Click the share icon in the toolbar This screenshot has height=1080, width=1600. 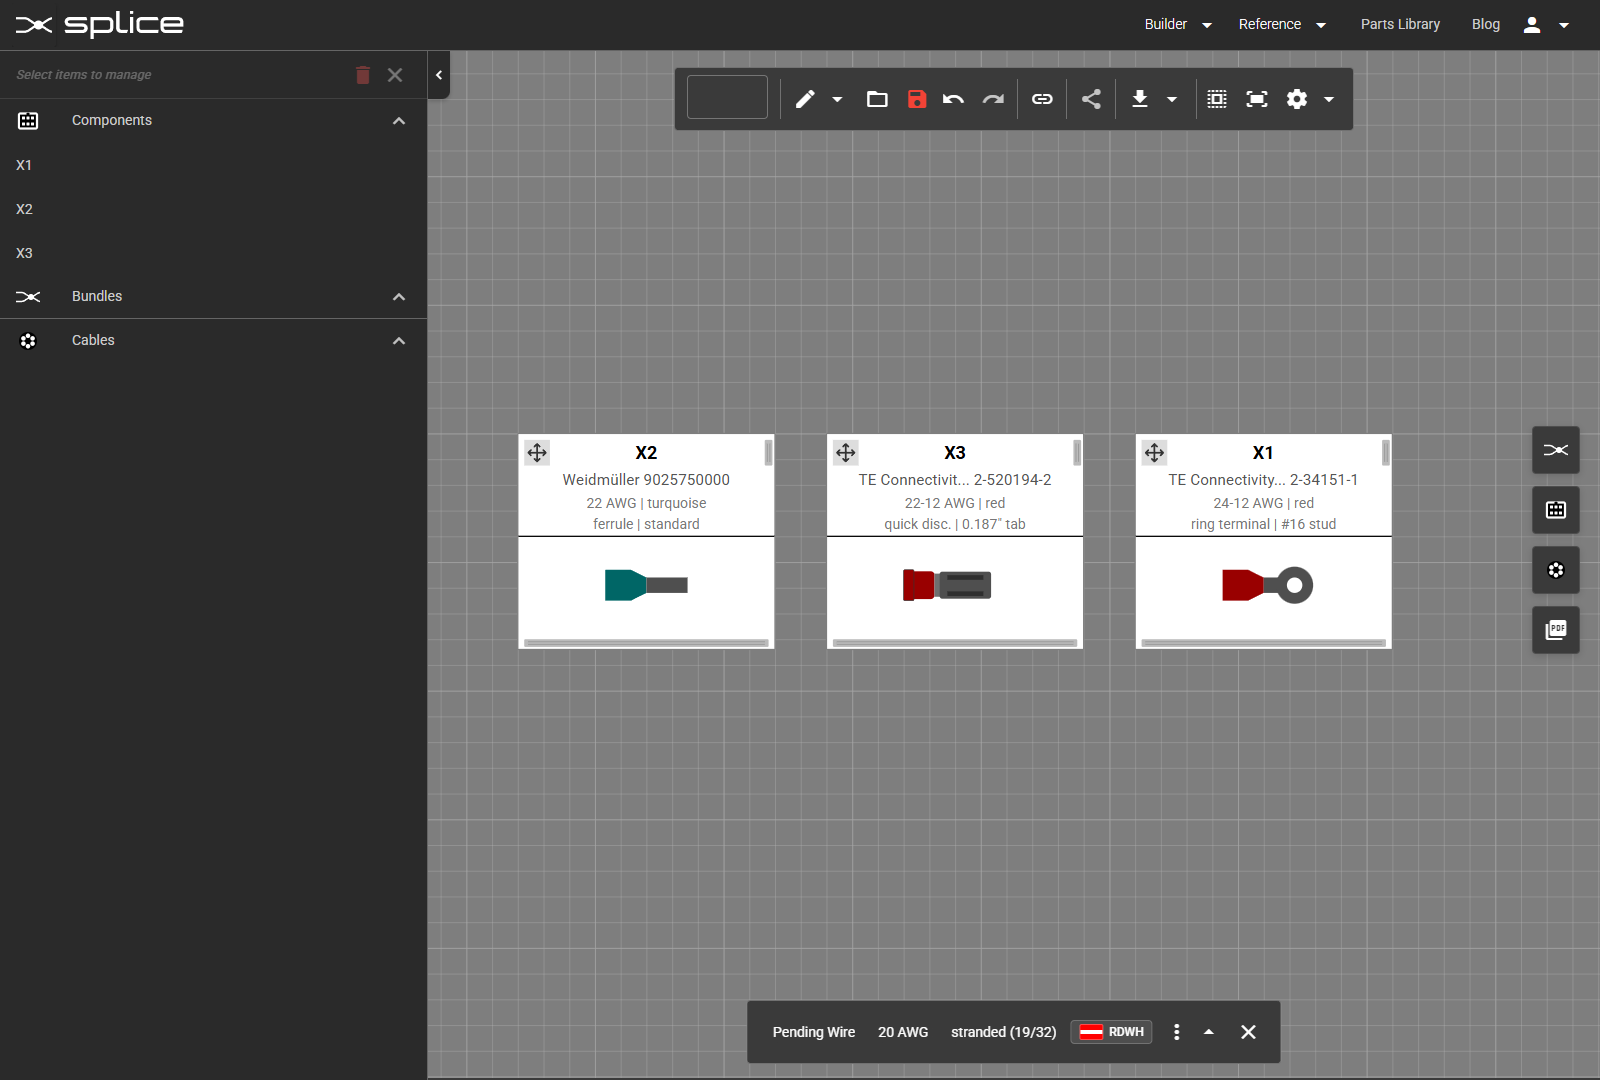pos(1091,99)
